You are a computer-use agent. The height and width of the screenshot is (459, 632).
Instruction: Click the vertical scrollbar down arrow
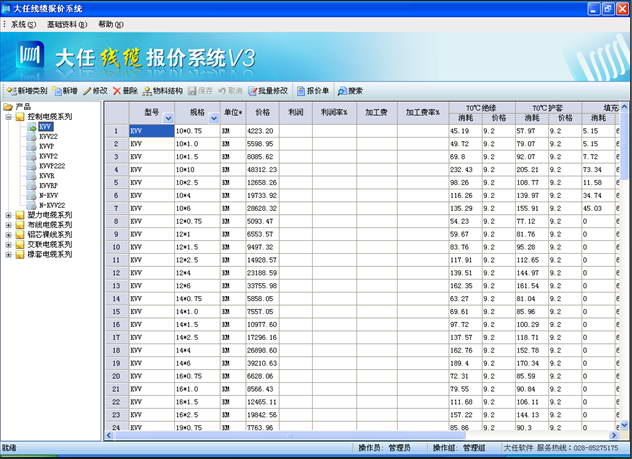[x=624, y=425]
